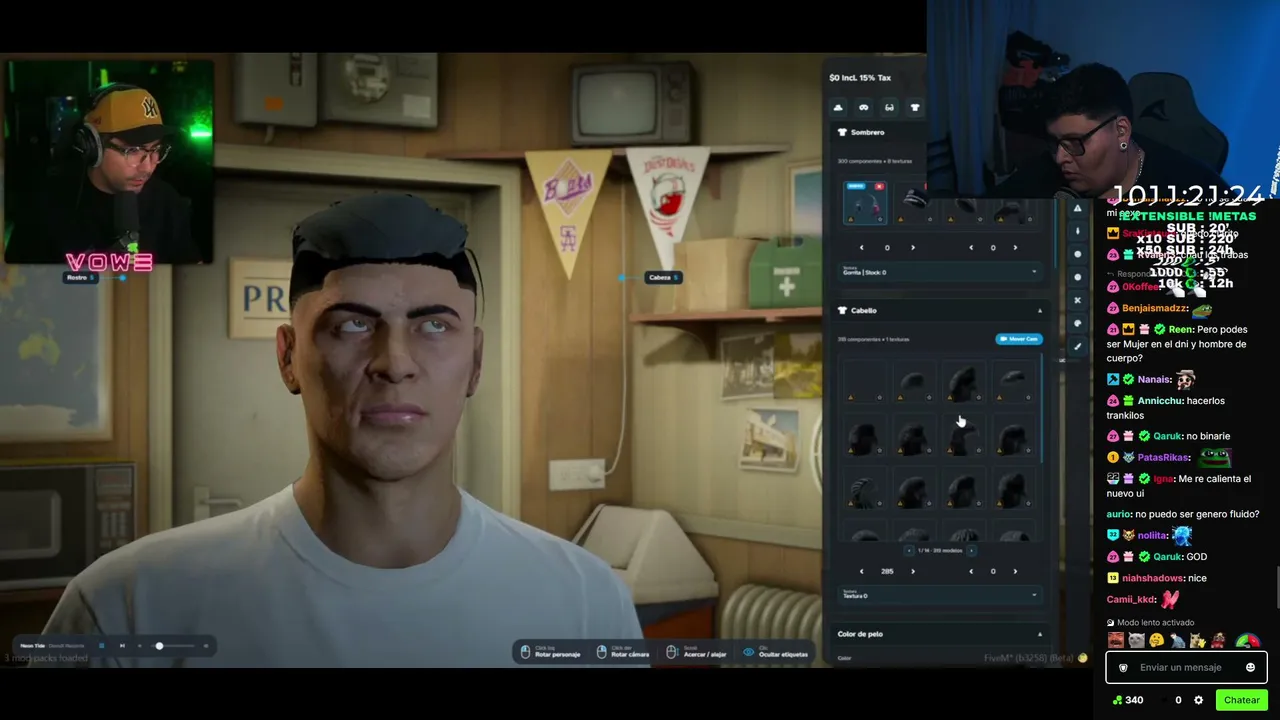
Task: Select the second hairstyle in third row
Action: [913, 490]
